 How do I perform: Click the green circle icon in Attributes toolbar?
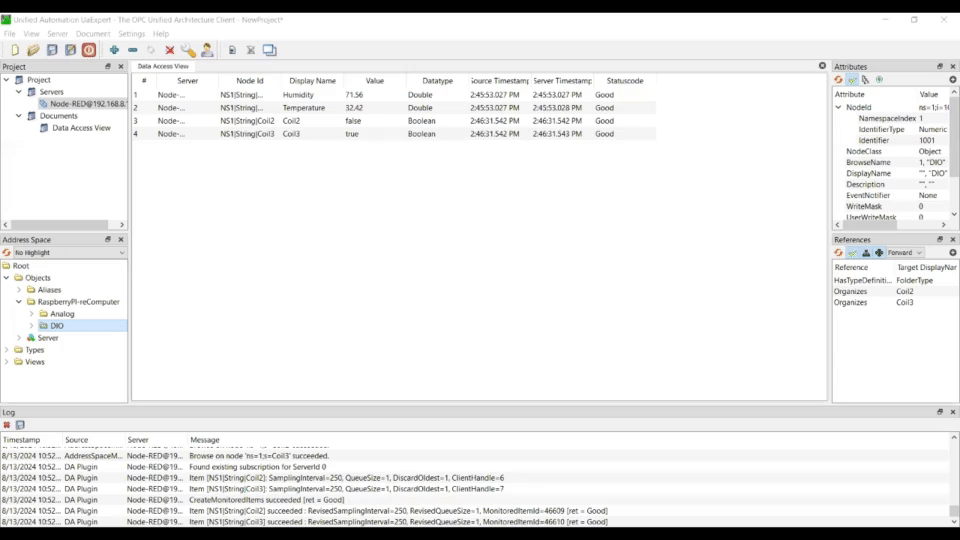click(879, 80)
